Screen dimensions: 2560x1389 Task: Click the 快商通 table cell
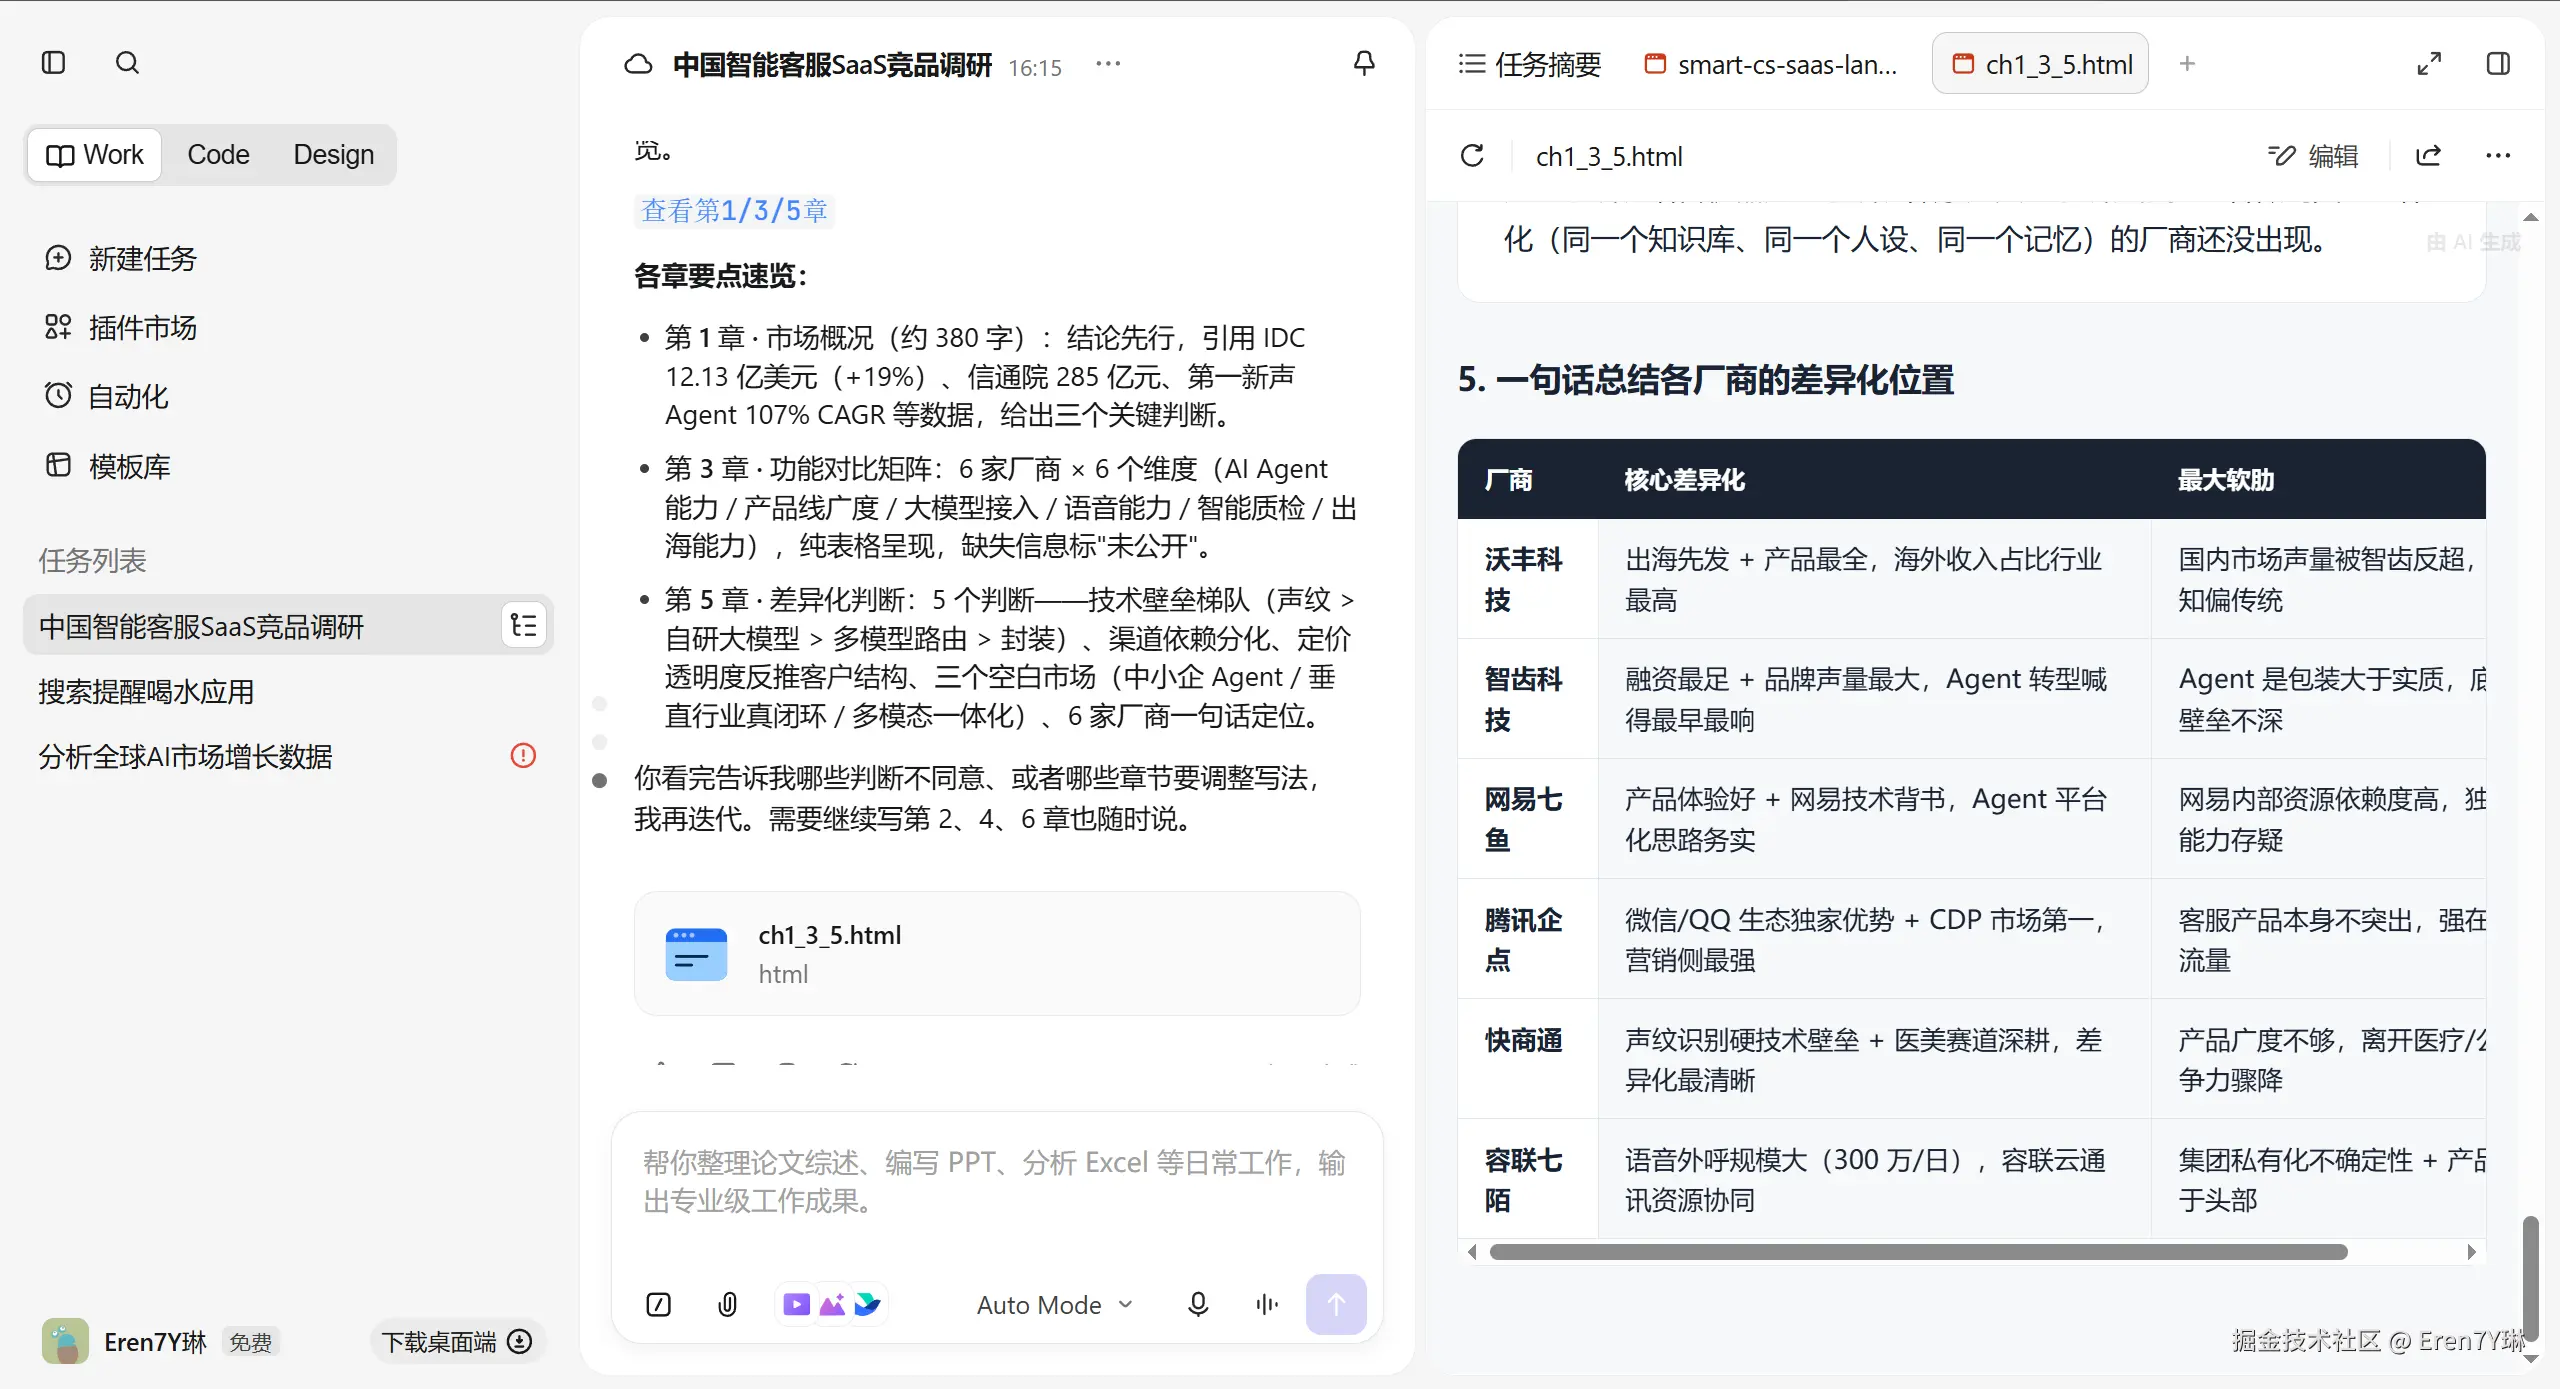(x=1528, y=1059)
